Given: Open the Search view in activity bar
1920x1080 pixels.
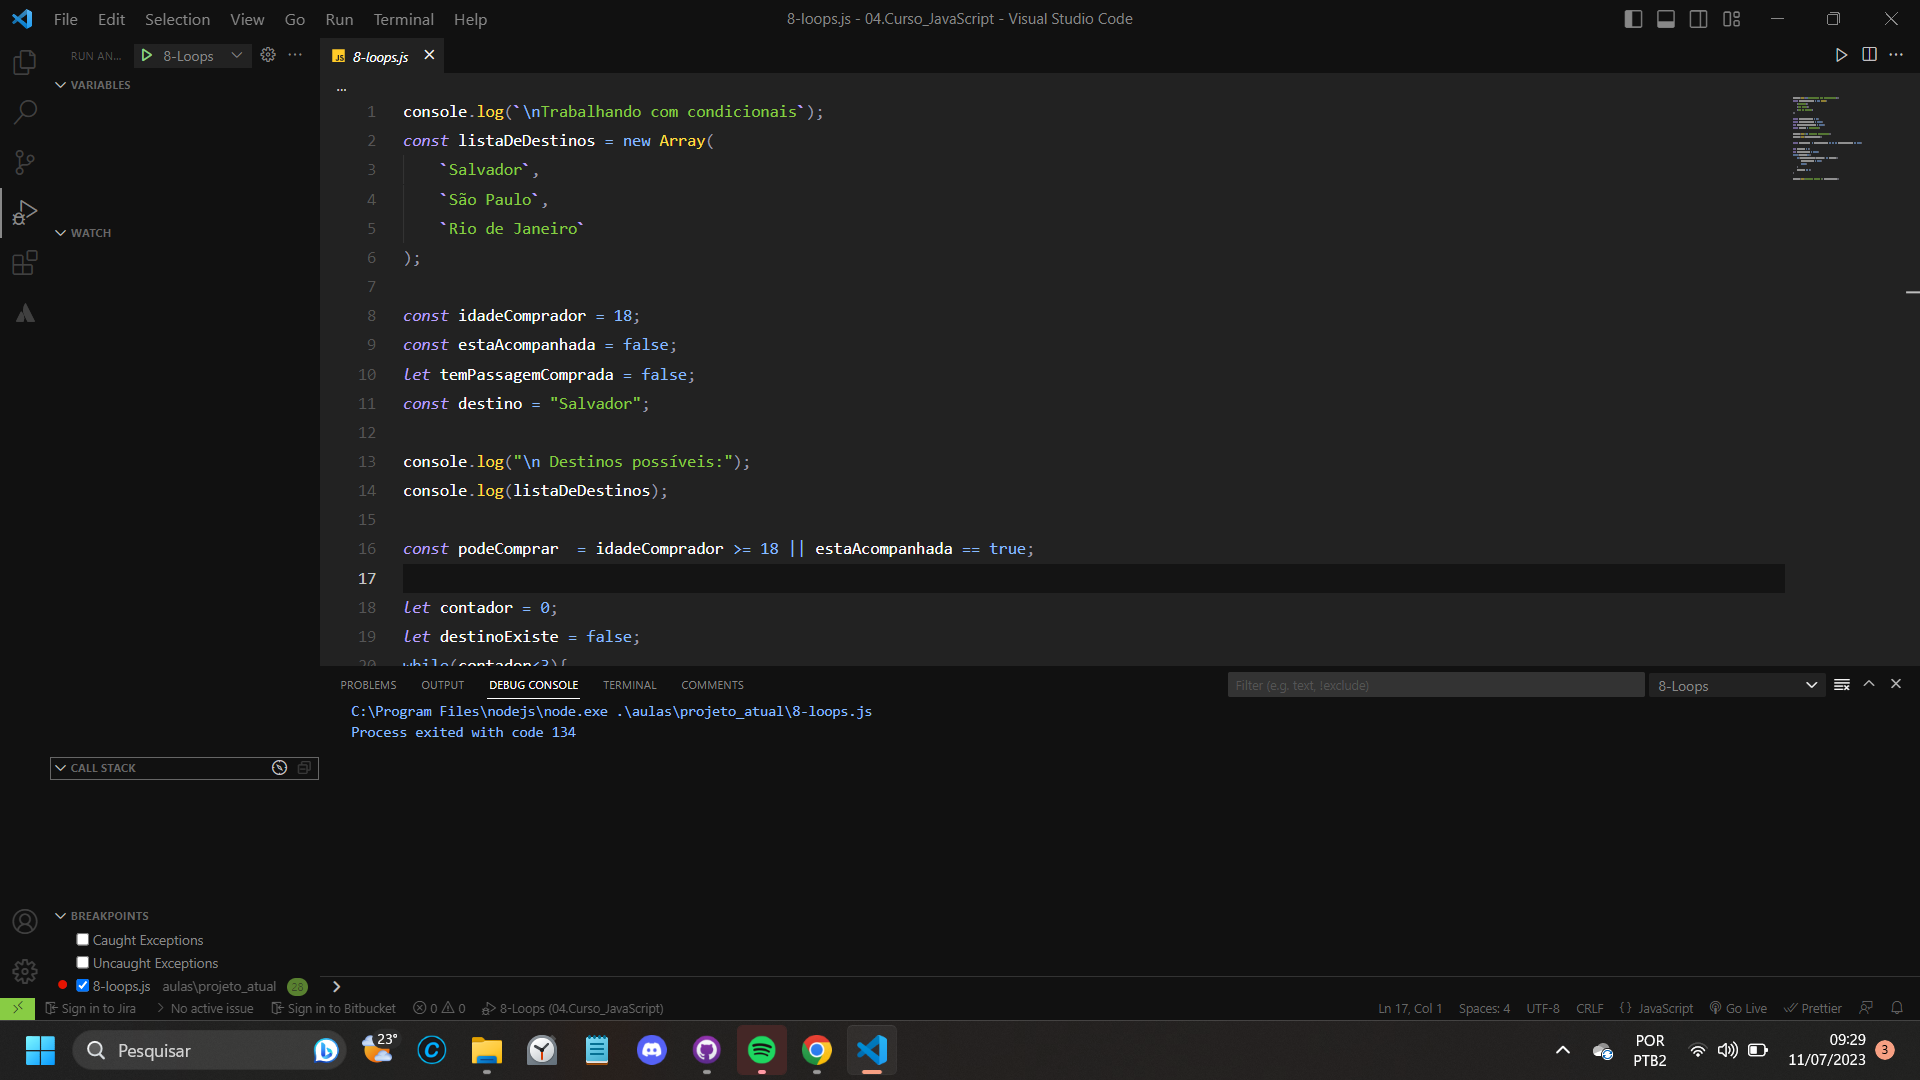Looking at the screenshot, I should (25, 112).
